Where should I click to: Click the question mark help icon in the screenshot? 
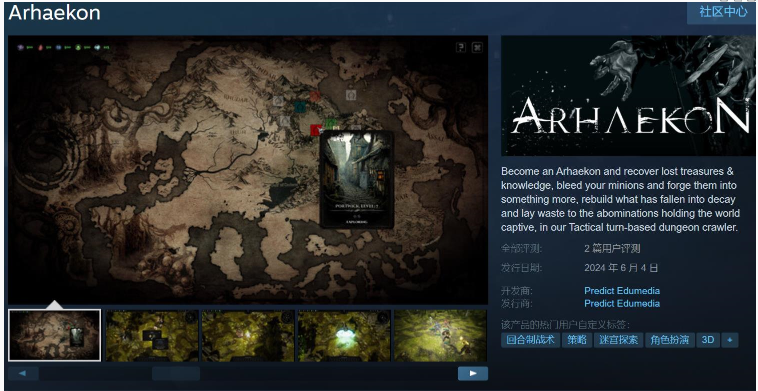click(461, 47)
